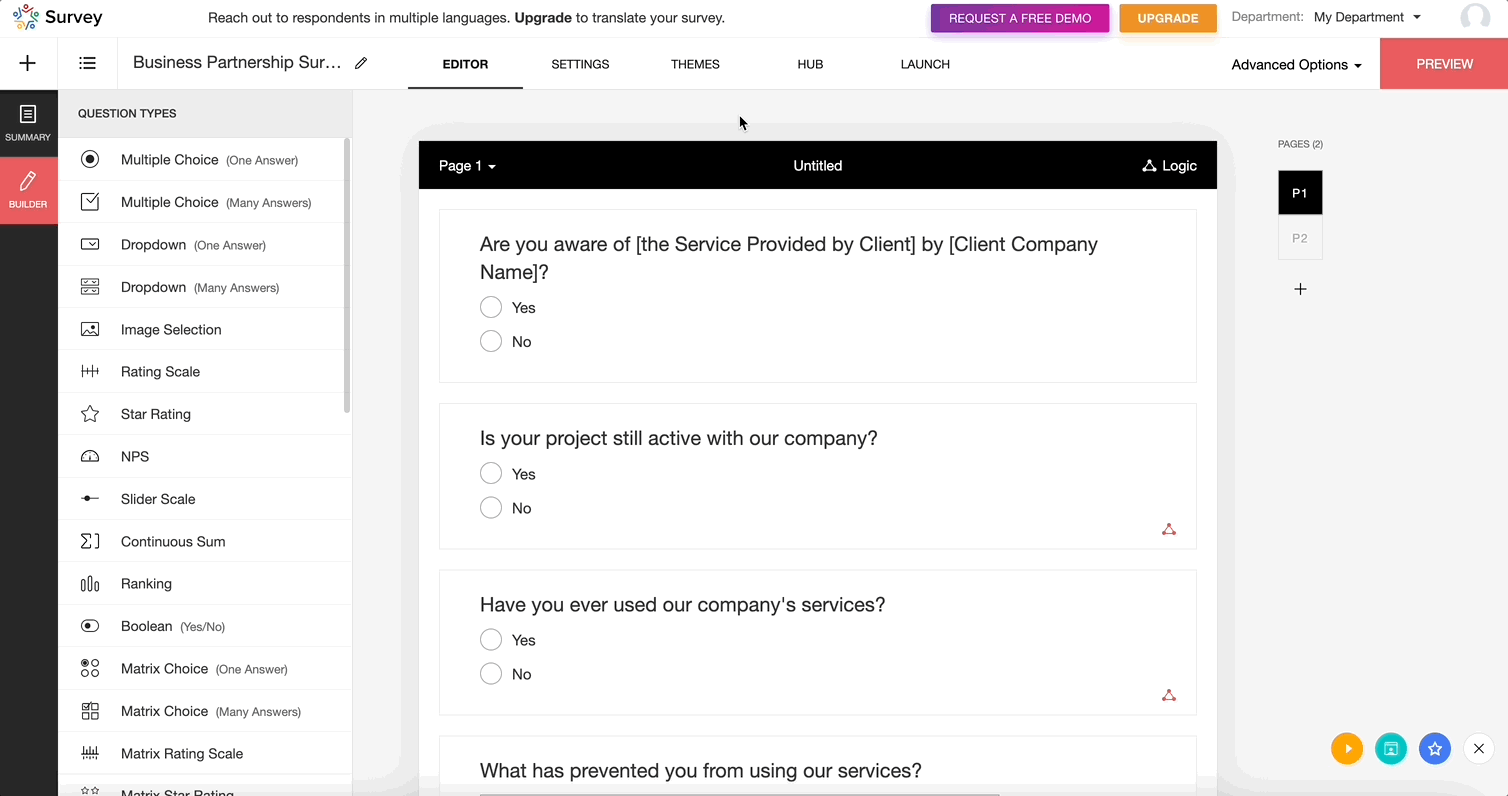
Task: Click the plus icon to create new
Action: point(28,63)
